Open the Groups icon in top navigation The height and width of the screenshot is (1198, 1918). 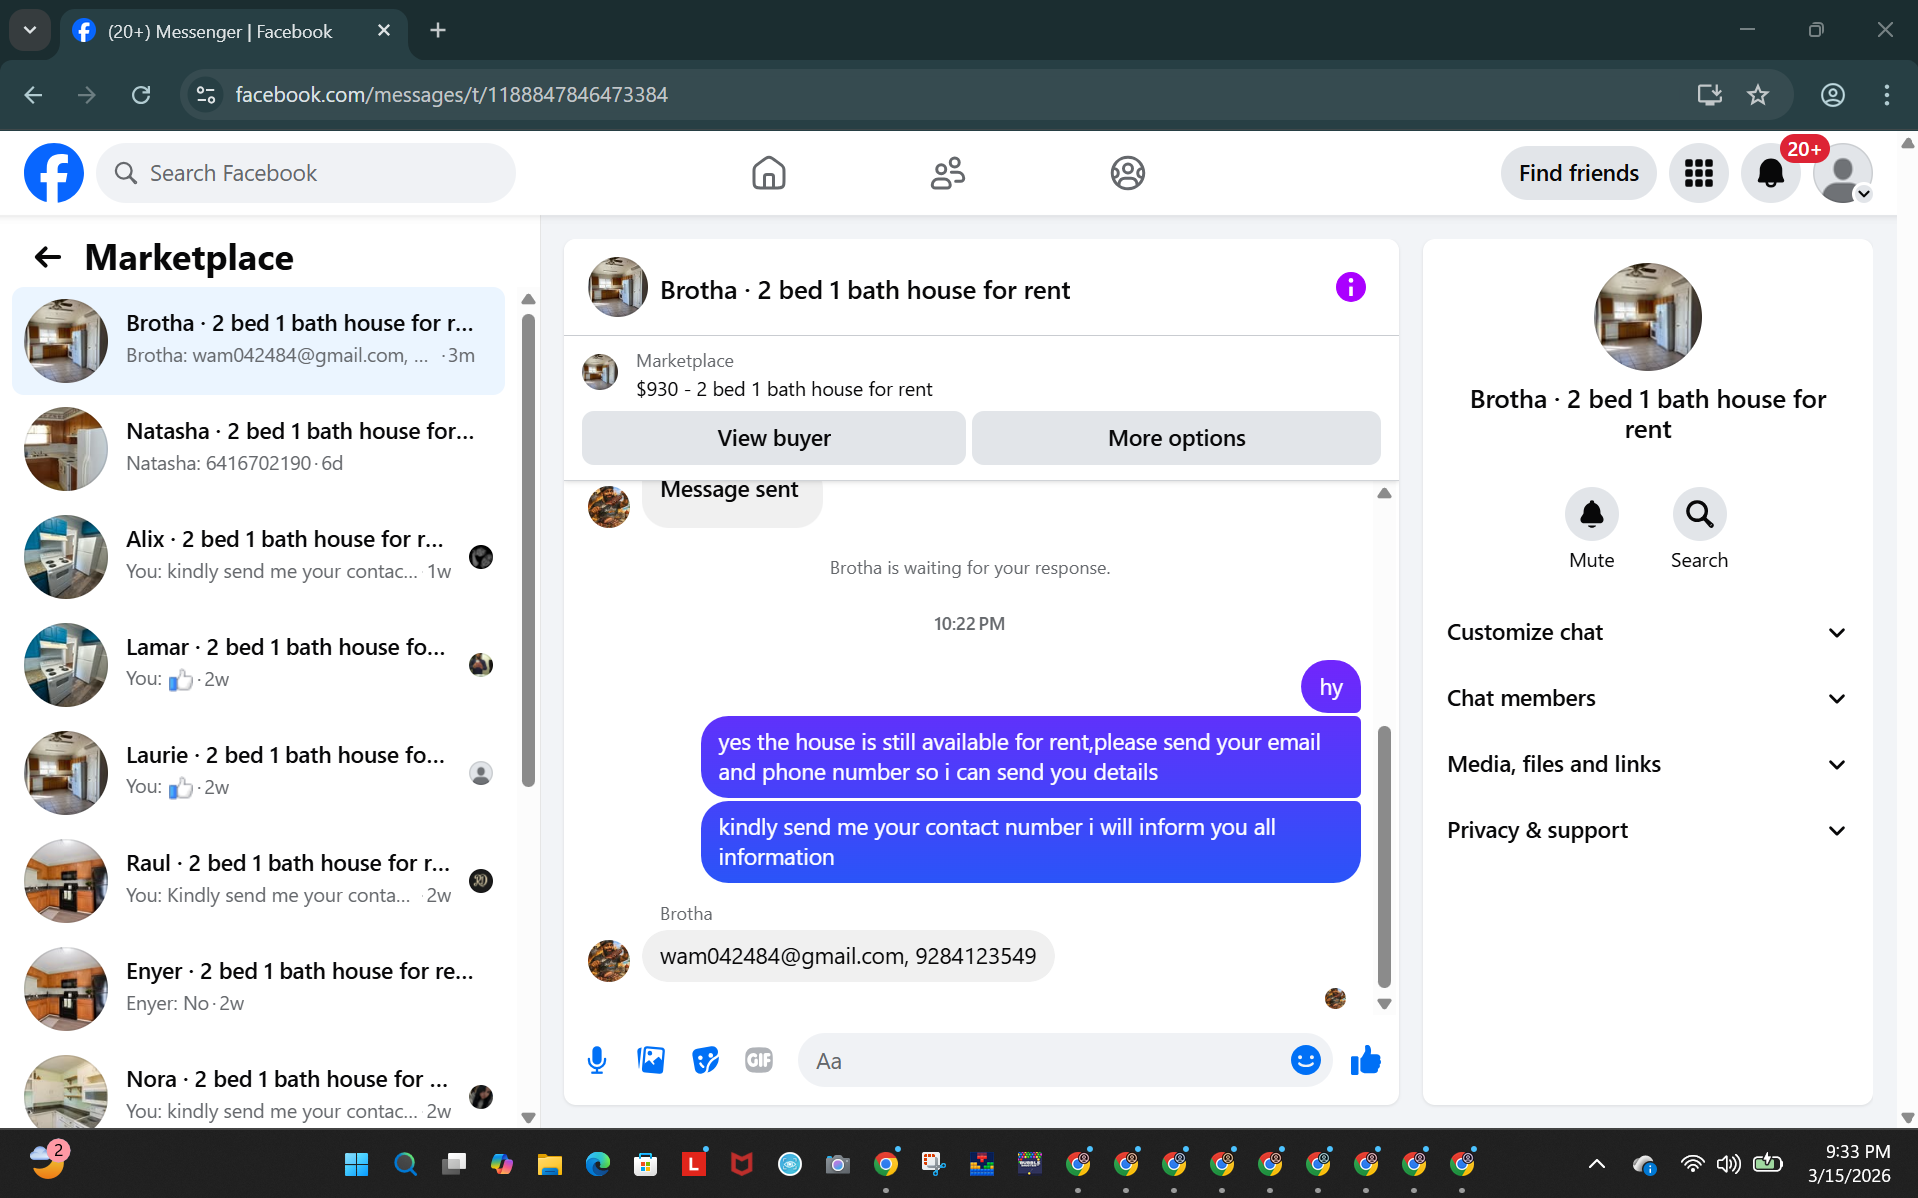tap(1127, 173)
